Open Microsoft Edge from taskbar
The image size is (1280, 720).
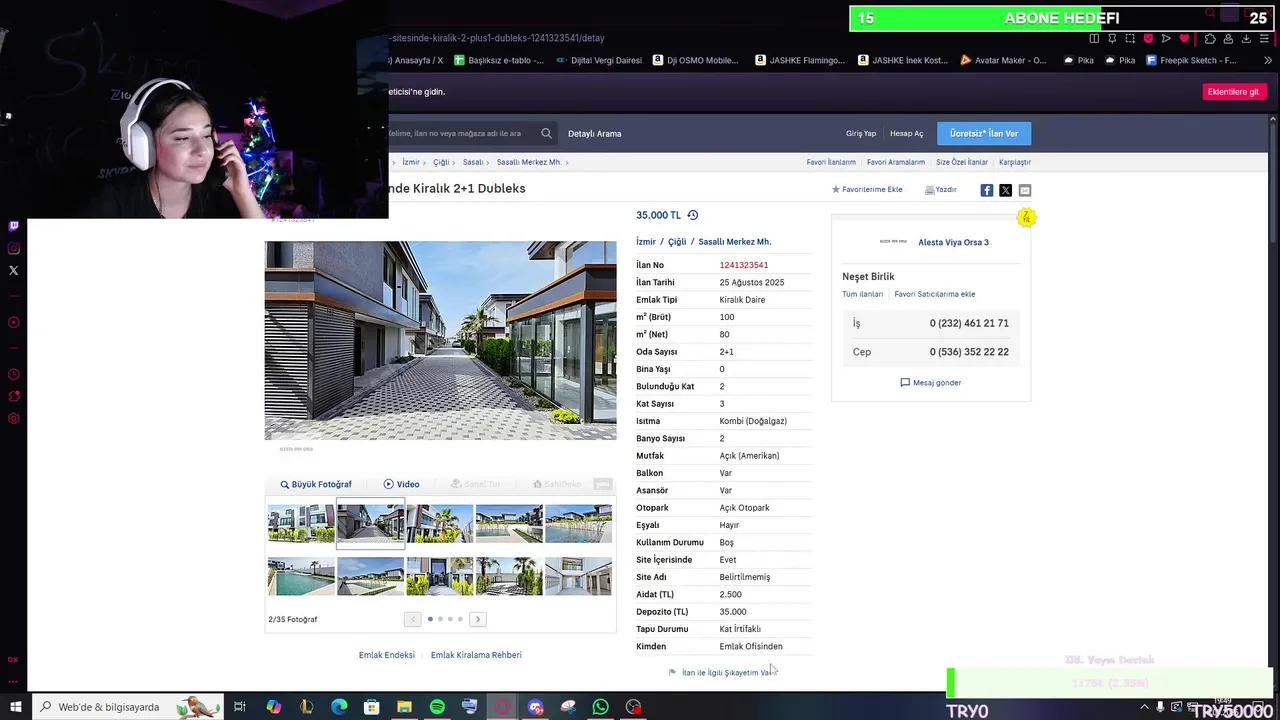point(339,707)
